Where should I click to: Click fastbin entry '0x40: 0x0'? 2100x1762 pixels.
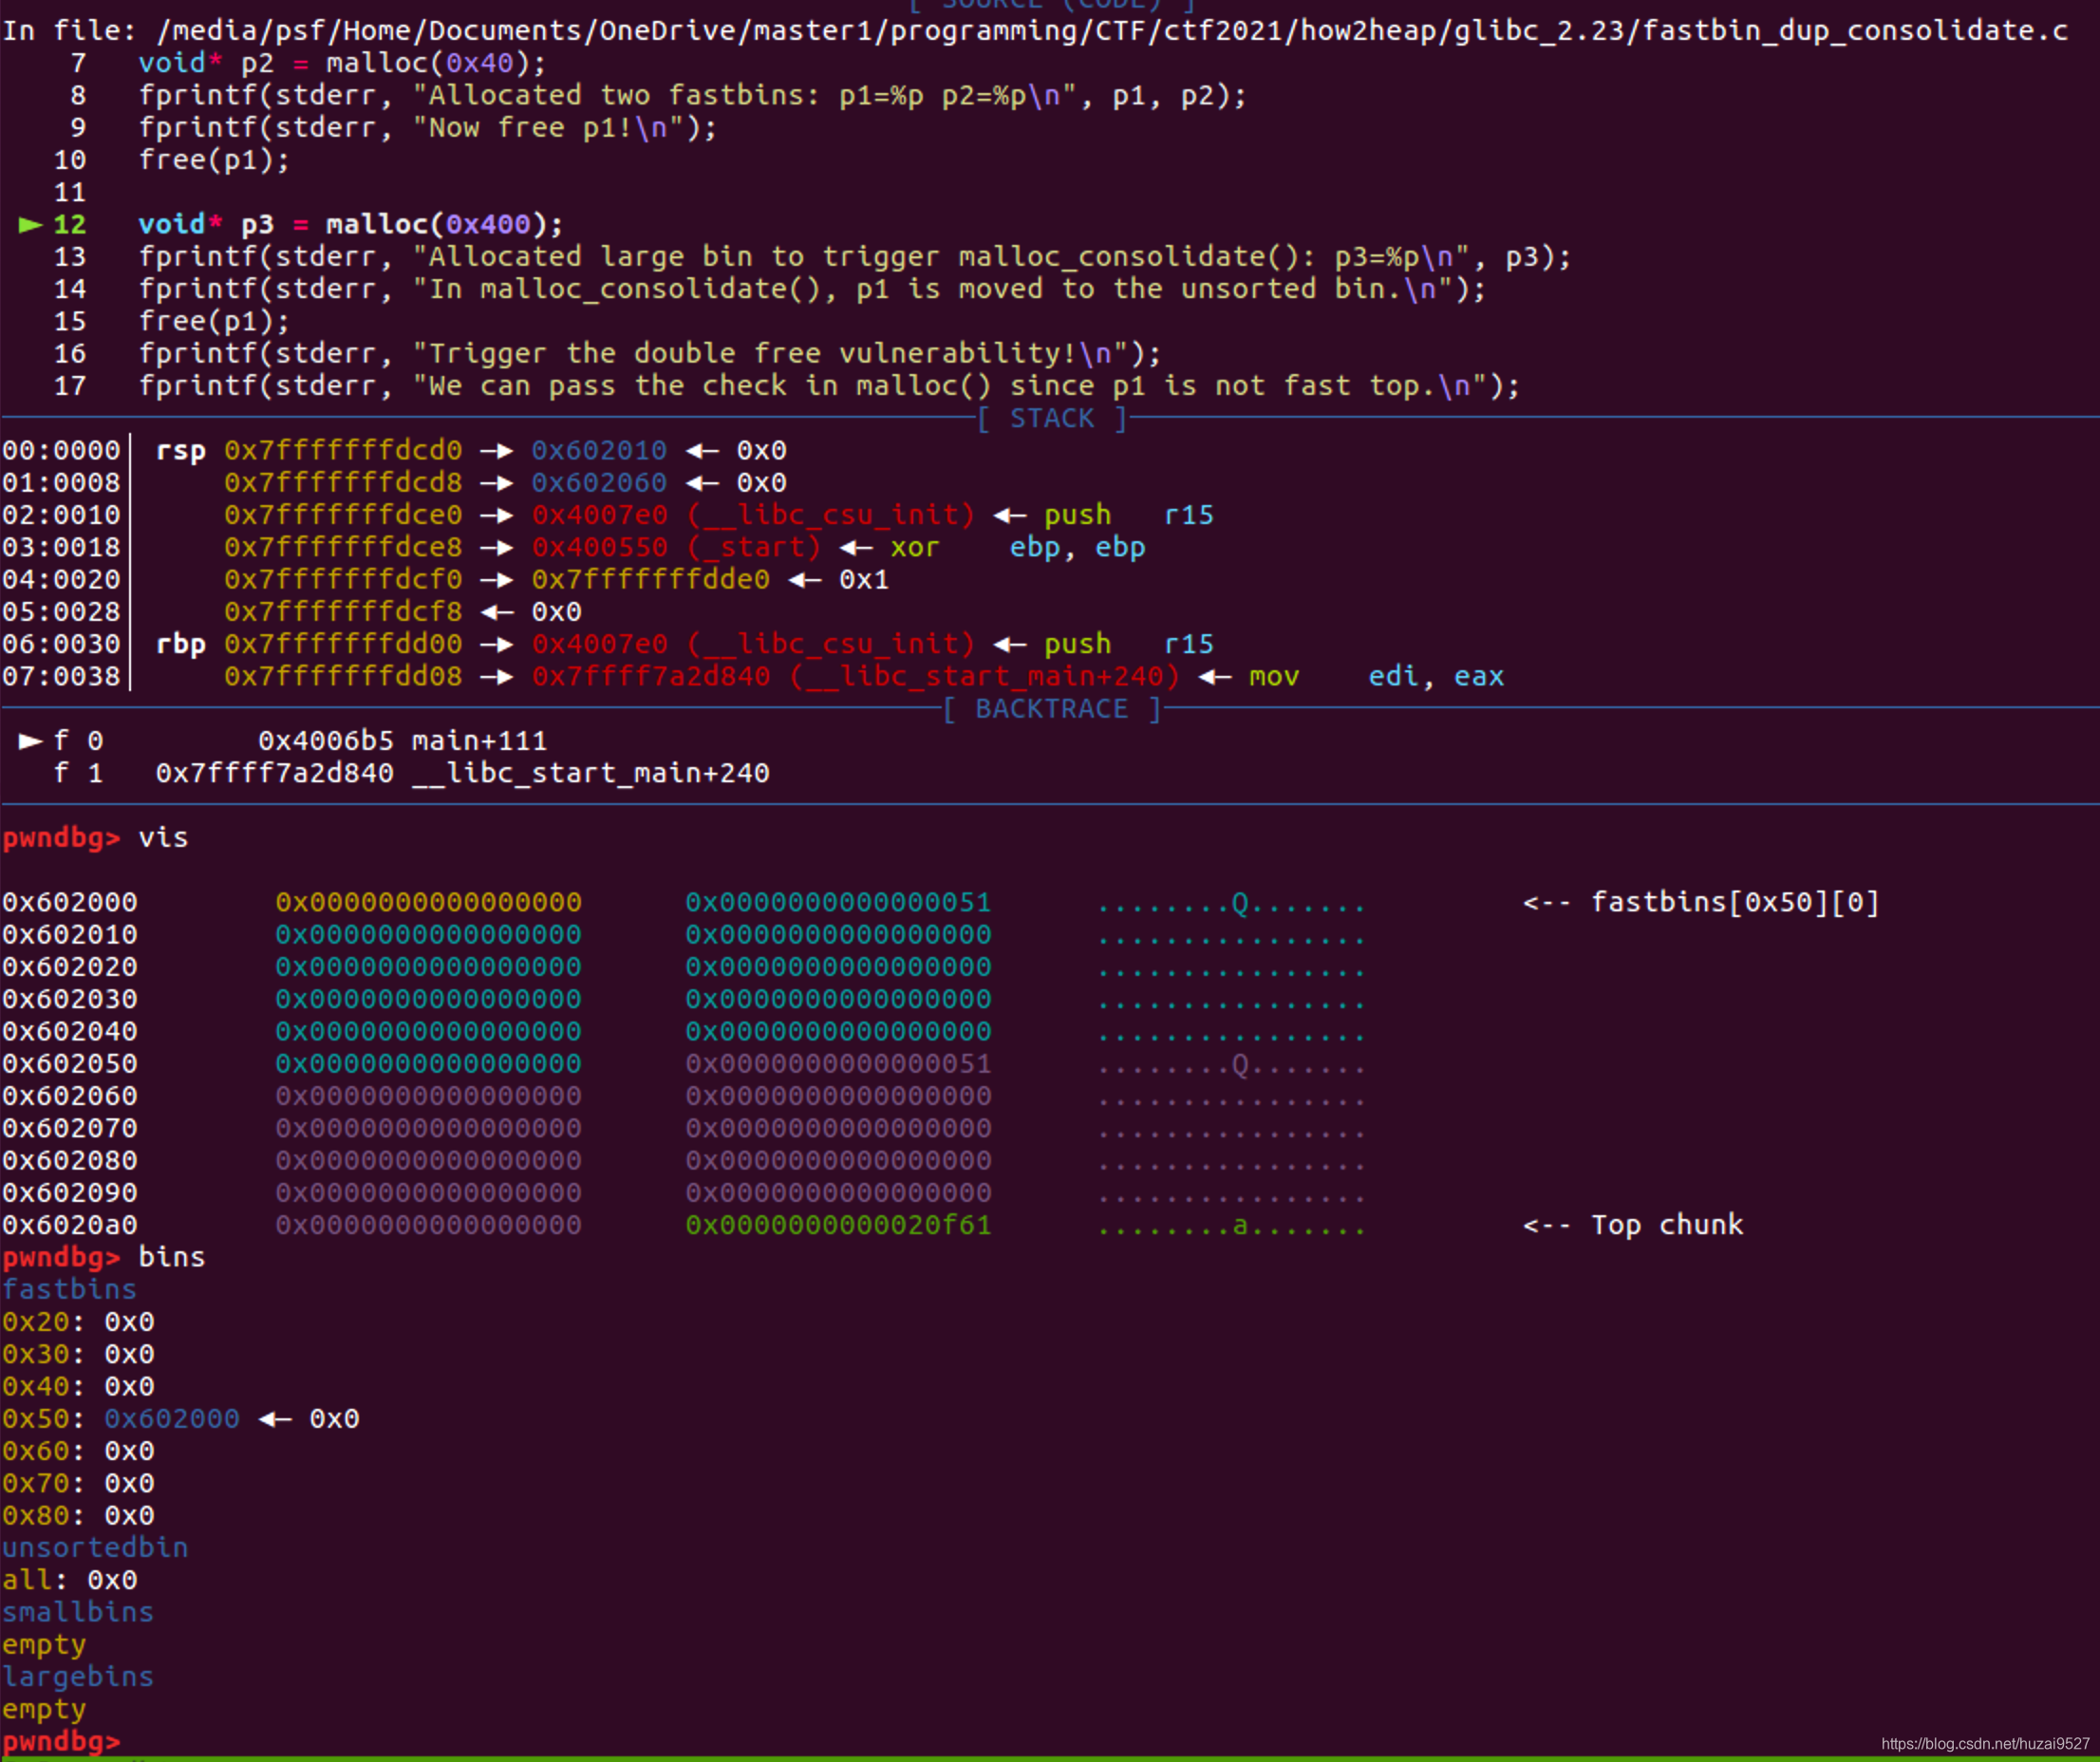click(x=78, y=1387)
